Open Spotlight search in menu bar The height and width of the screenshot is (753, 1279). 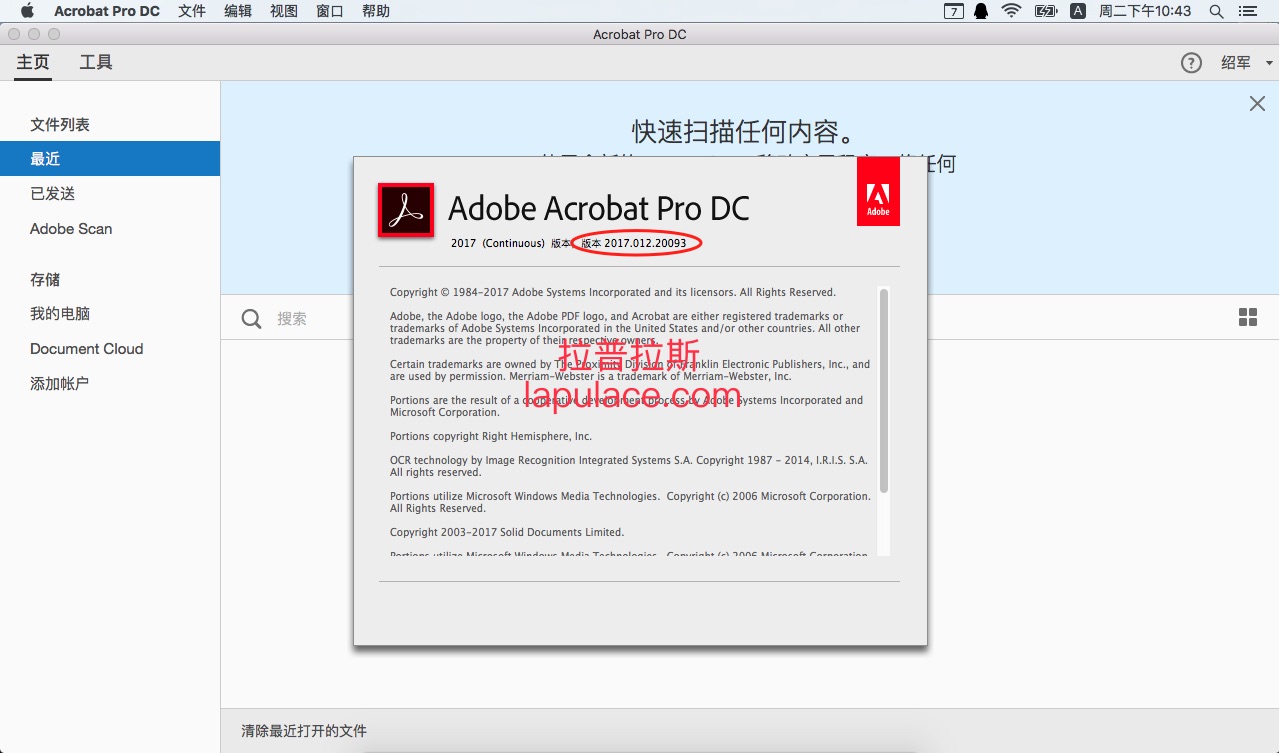(1216, 11)
